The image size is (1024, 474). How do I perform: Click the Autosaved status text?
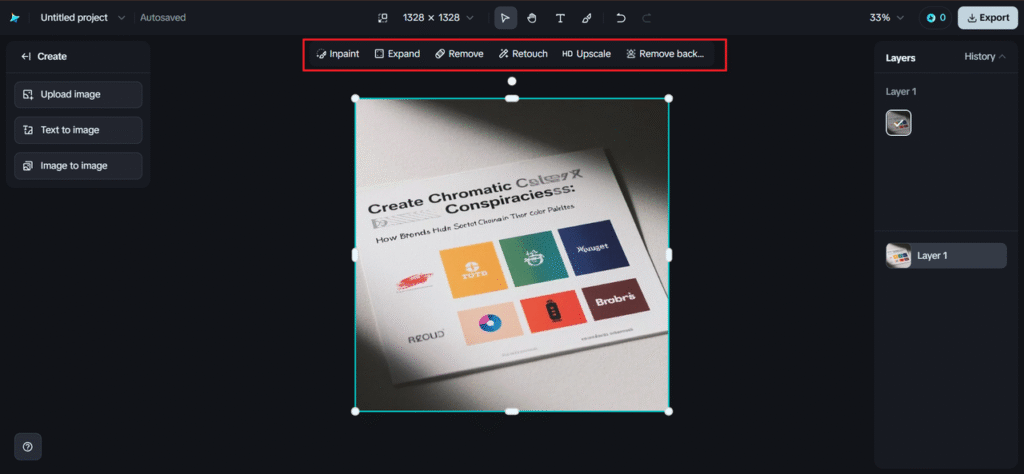coord(163,18)
